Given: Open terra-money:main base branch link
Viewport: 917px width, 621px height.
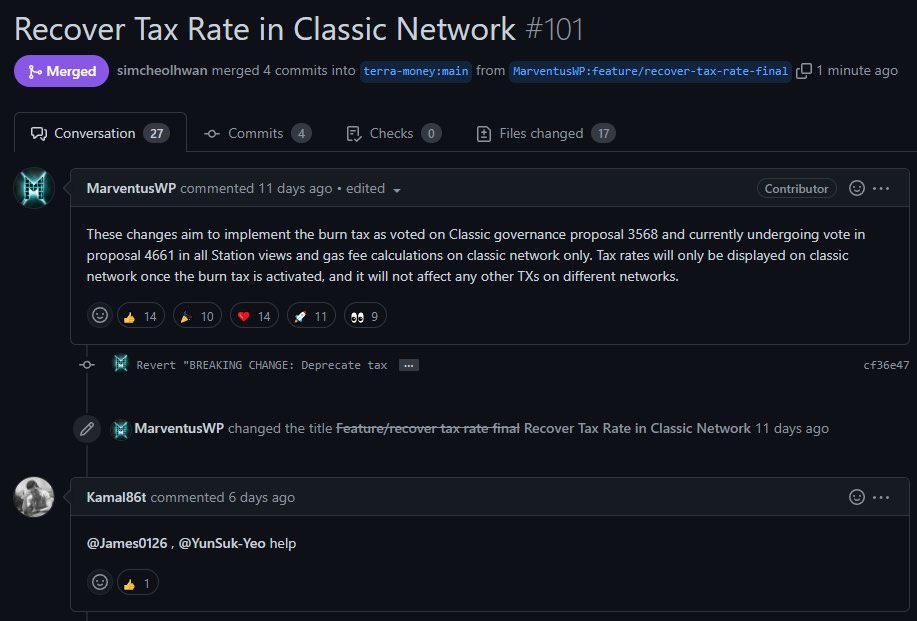Looking at the screenshot, I should 416,71.
